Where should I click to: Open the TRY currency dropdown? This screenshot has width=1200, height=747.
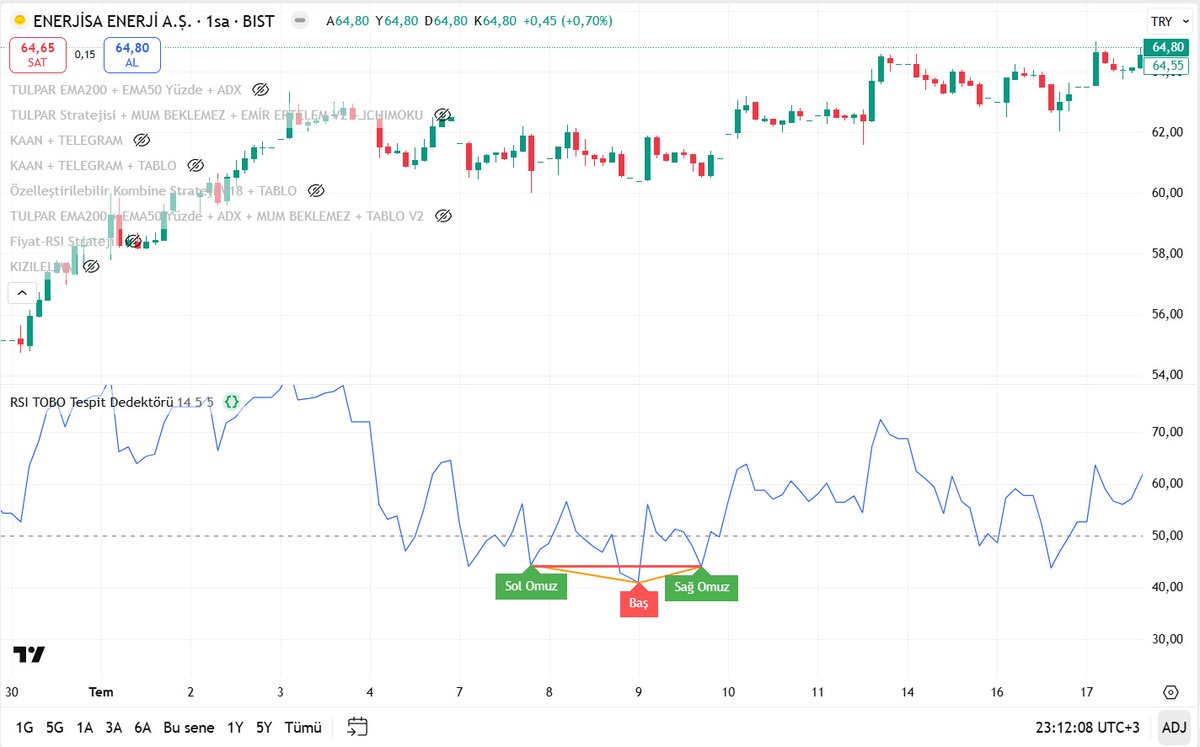click(1169, 22)
